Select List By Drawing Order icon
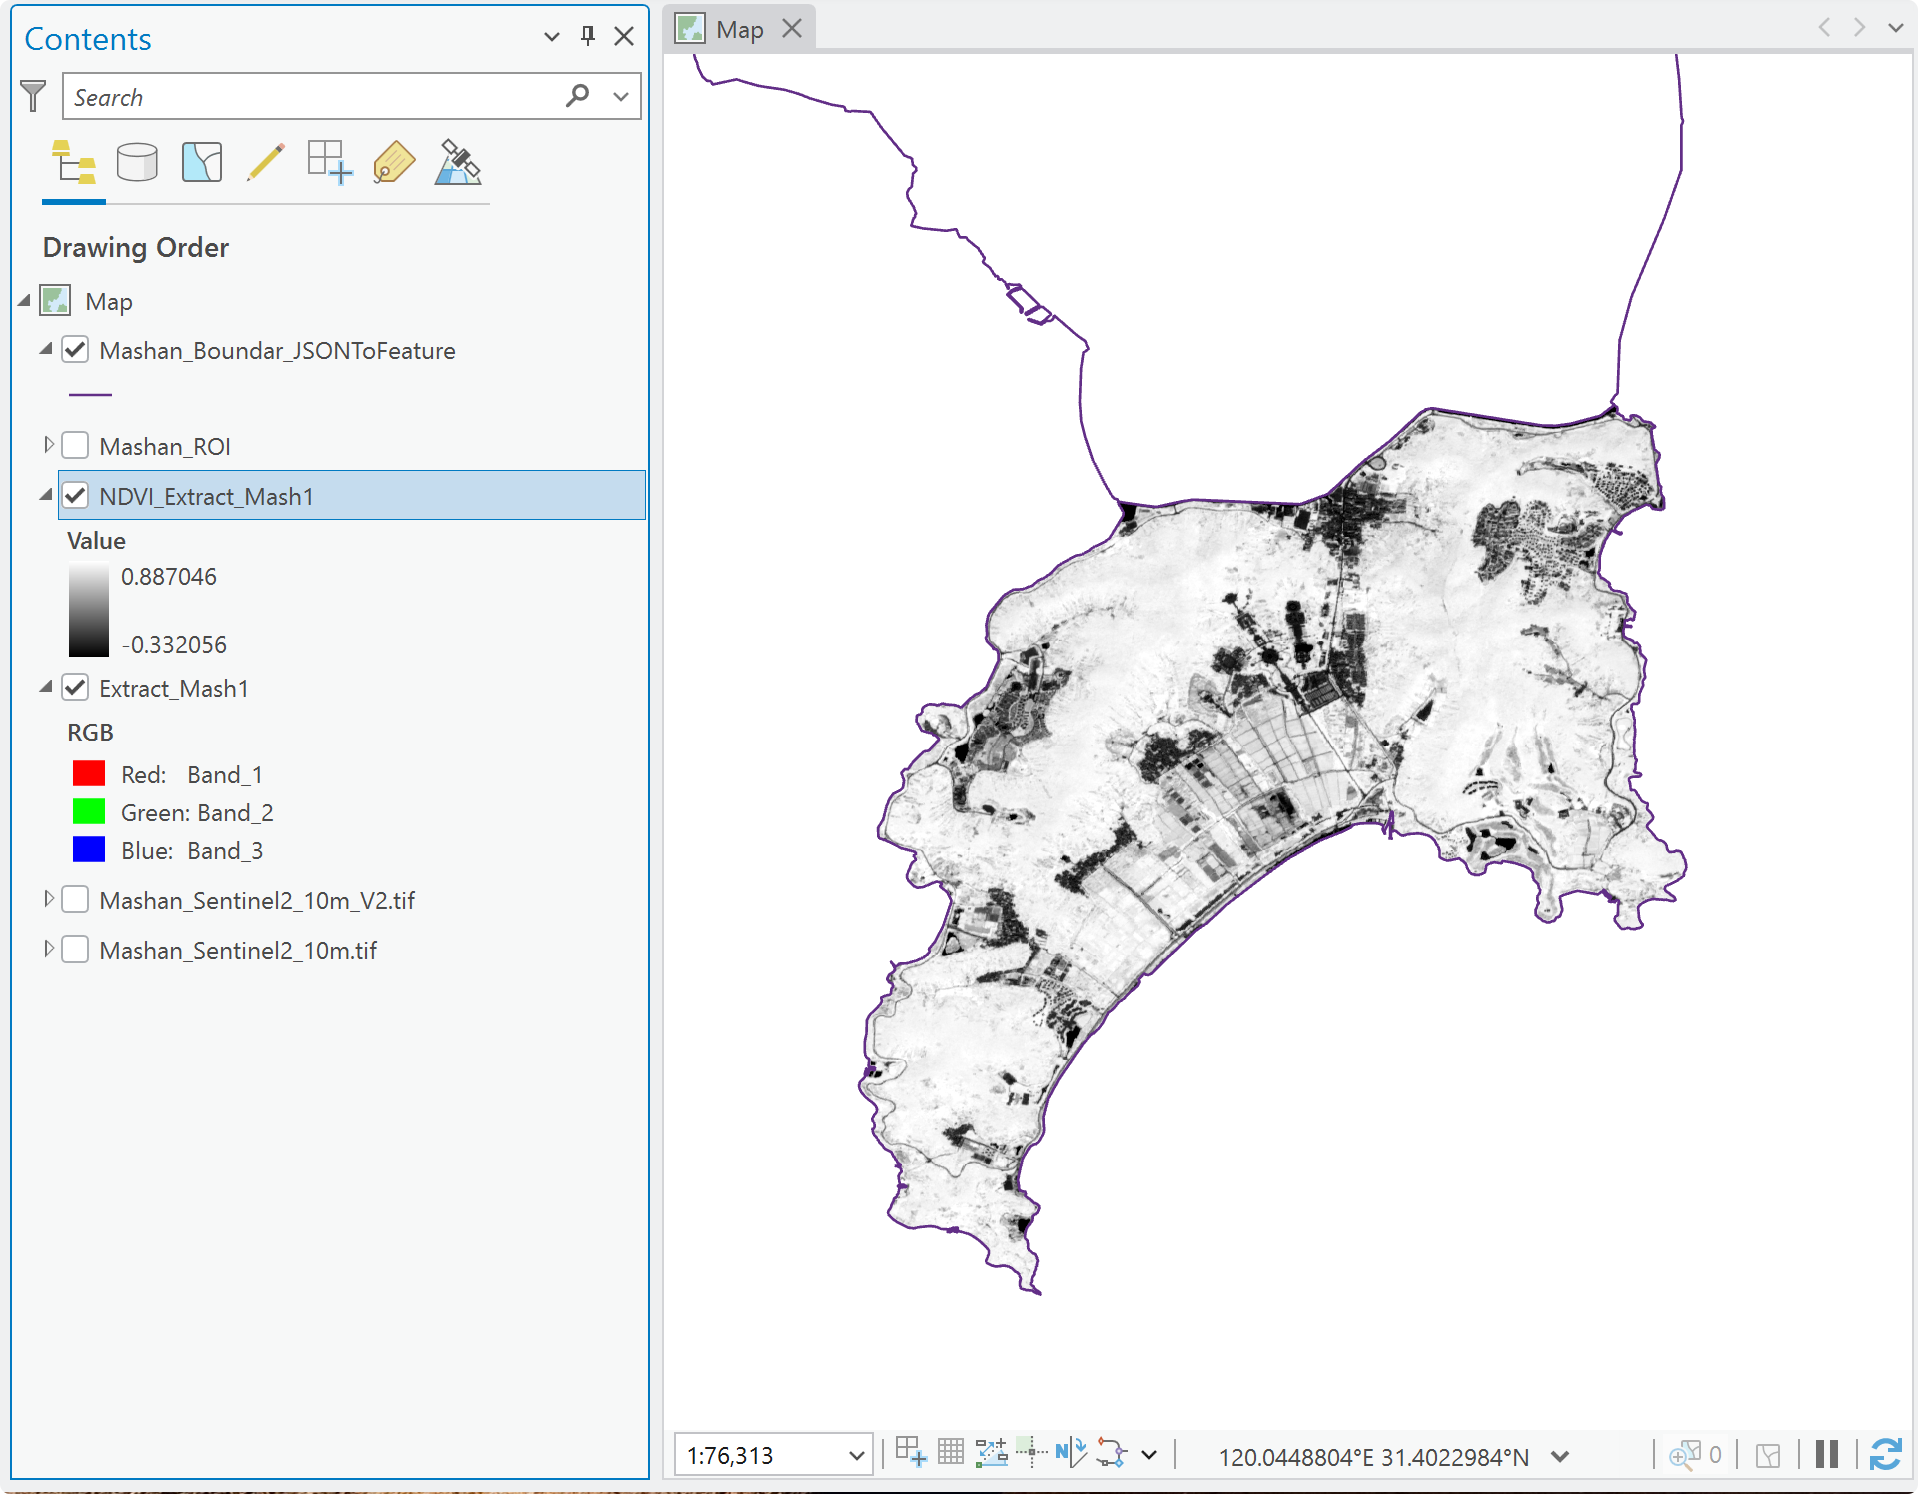 tap(74, 163)
